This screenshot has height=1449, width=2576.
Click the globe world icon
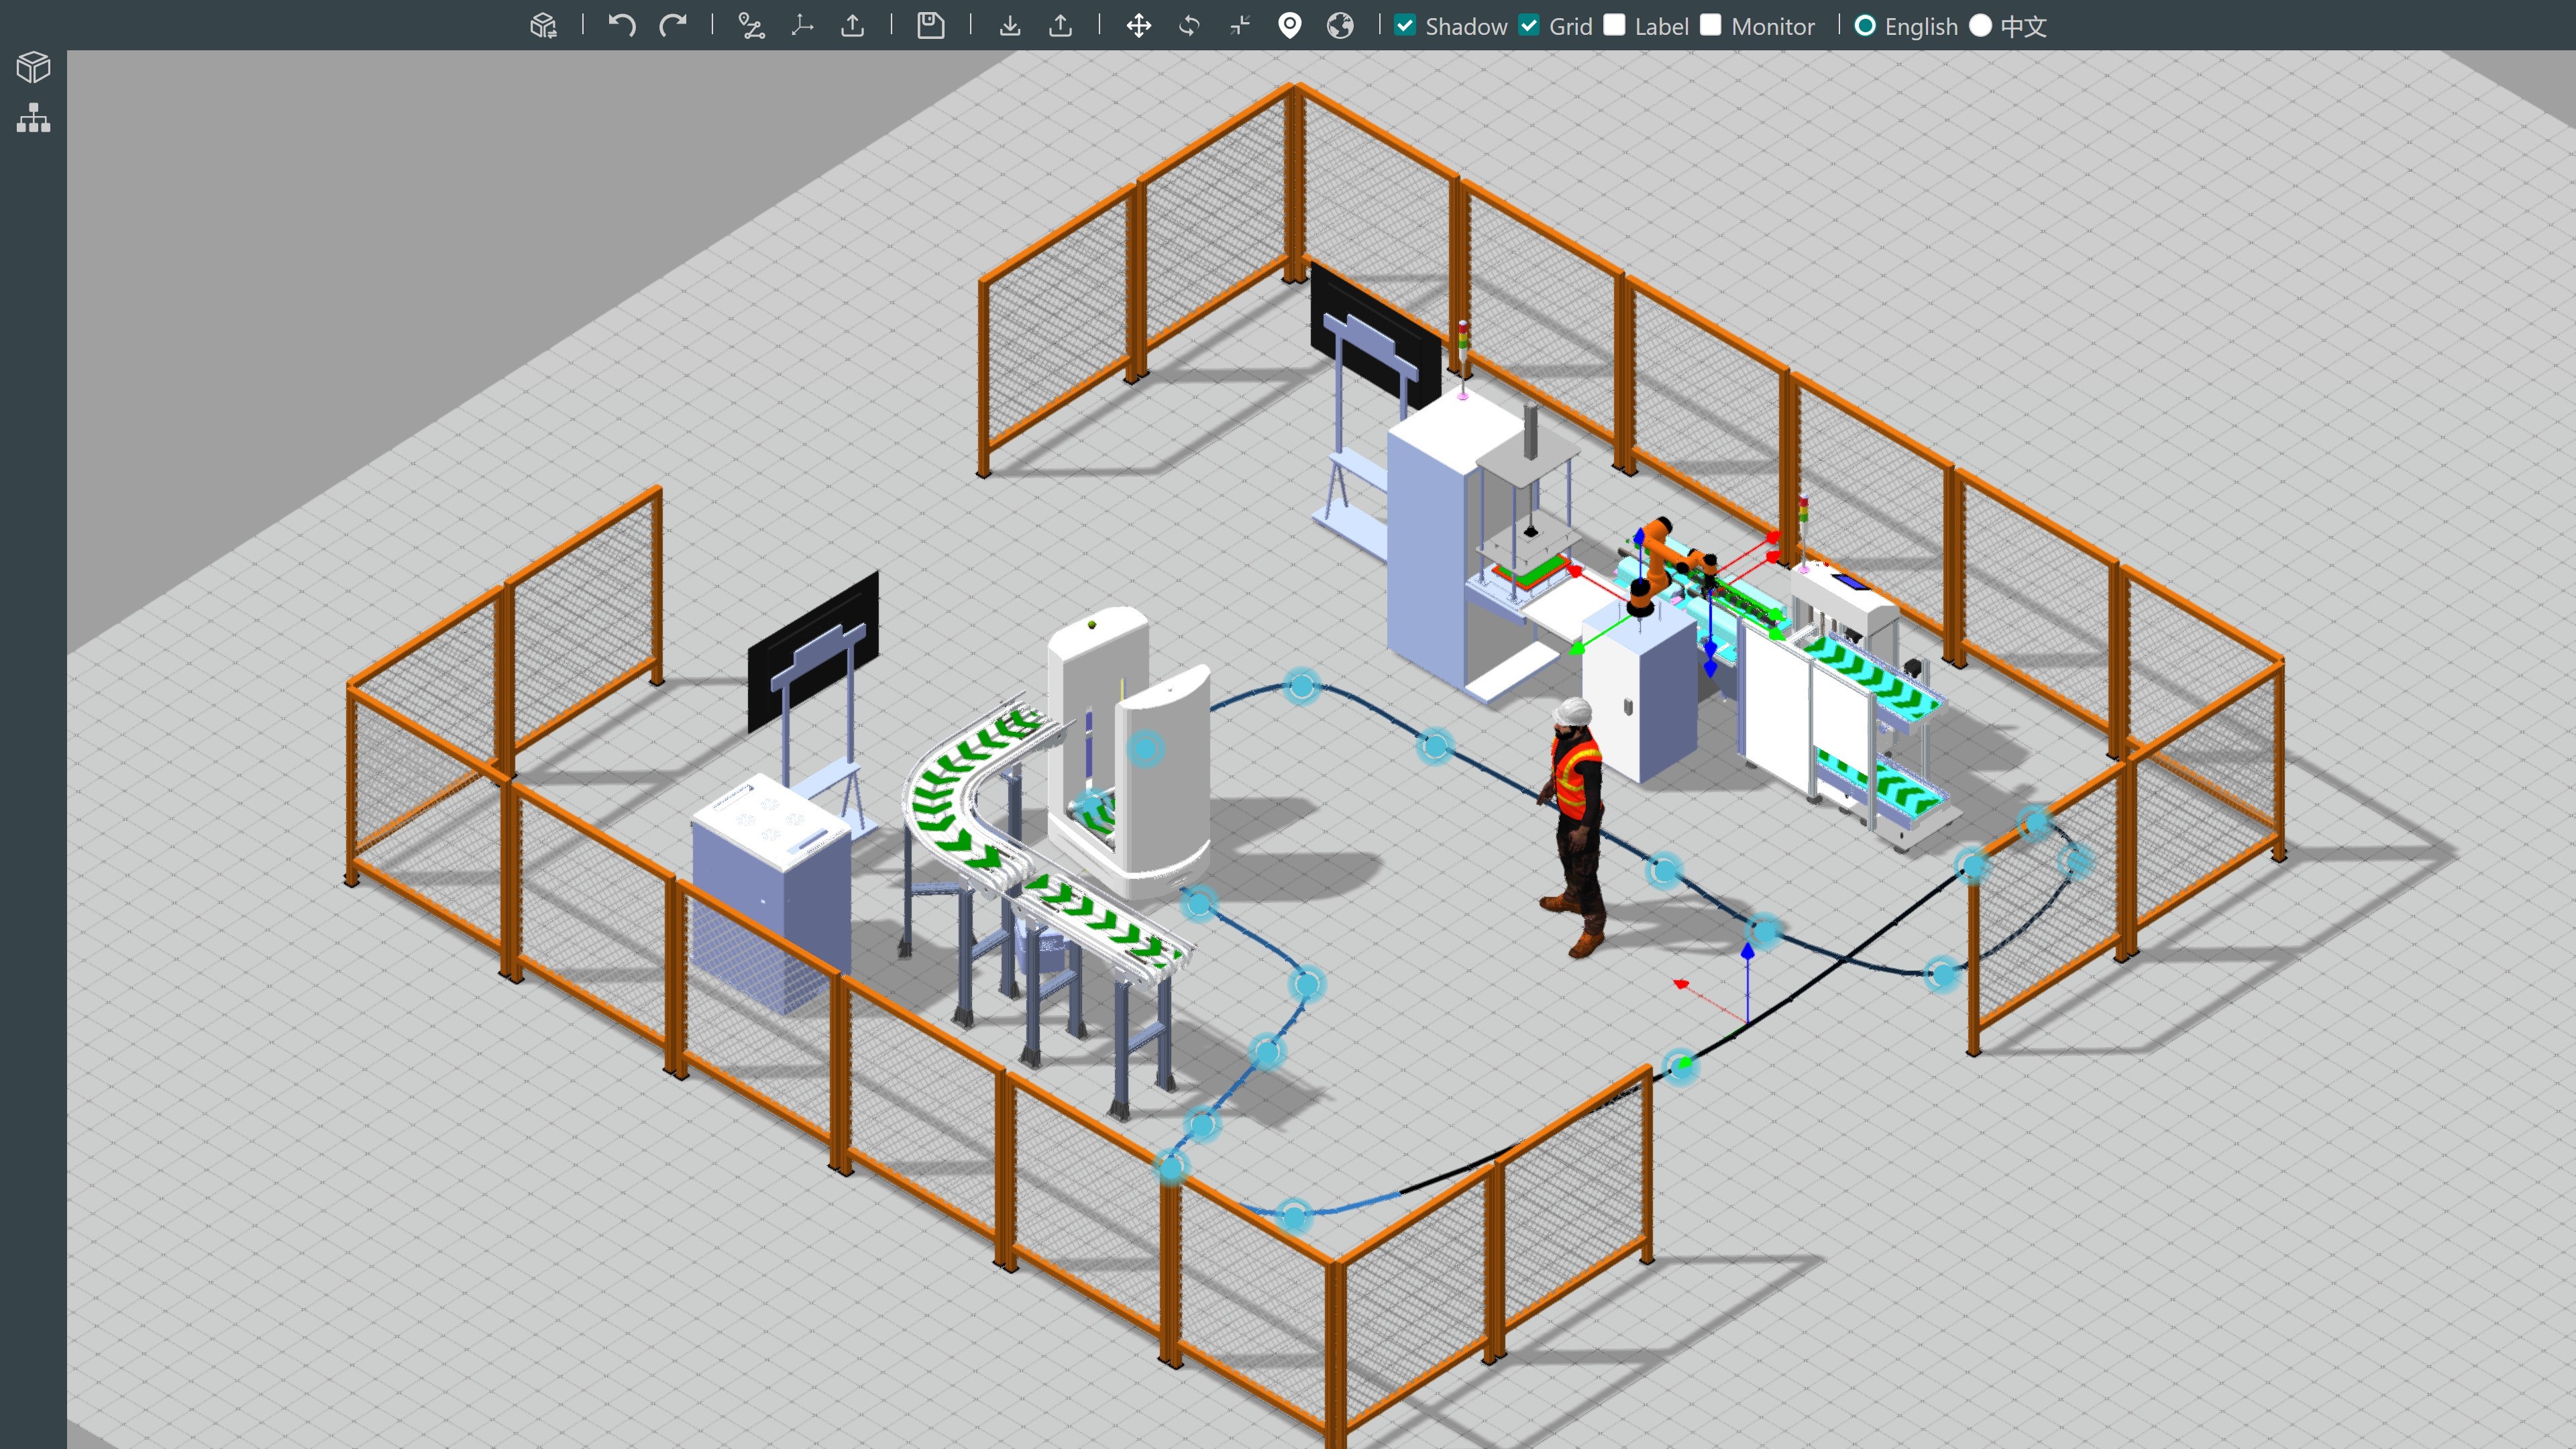[1341, 26]
